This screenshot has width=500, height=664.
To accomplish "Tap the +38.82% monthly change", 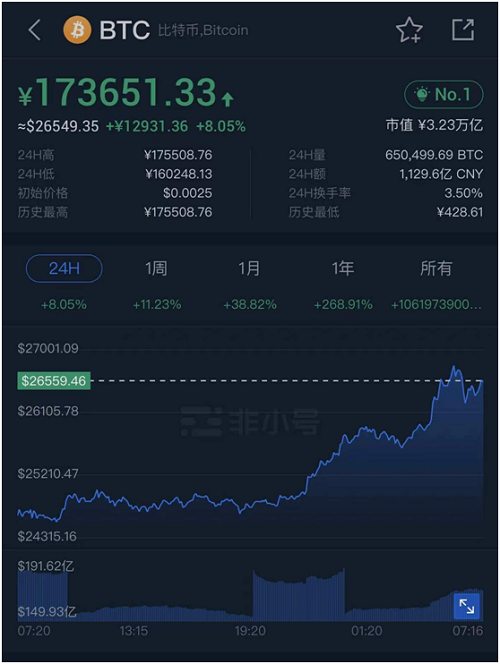I will [x=250, y=304].
